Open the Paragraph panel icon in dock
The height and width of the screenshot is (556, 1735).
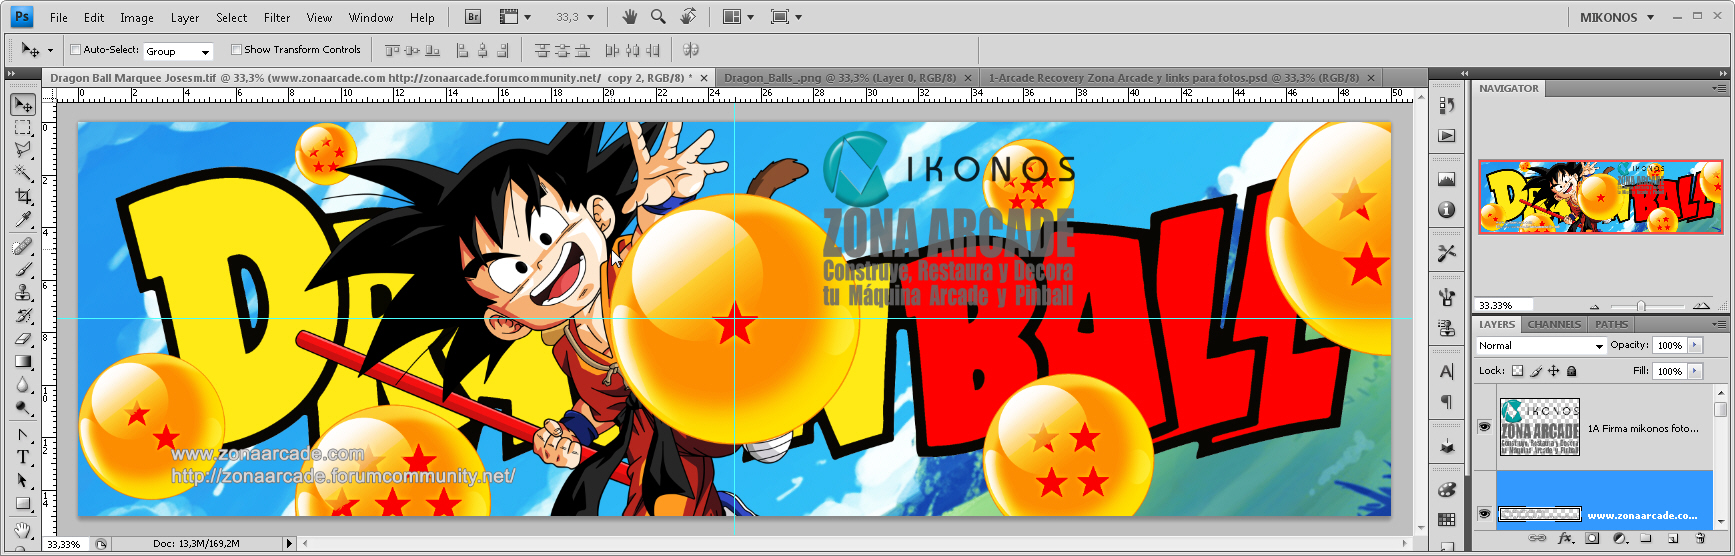tap(1447, 402)
